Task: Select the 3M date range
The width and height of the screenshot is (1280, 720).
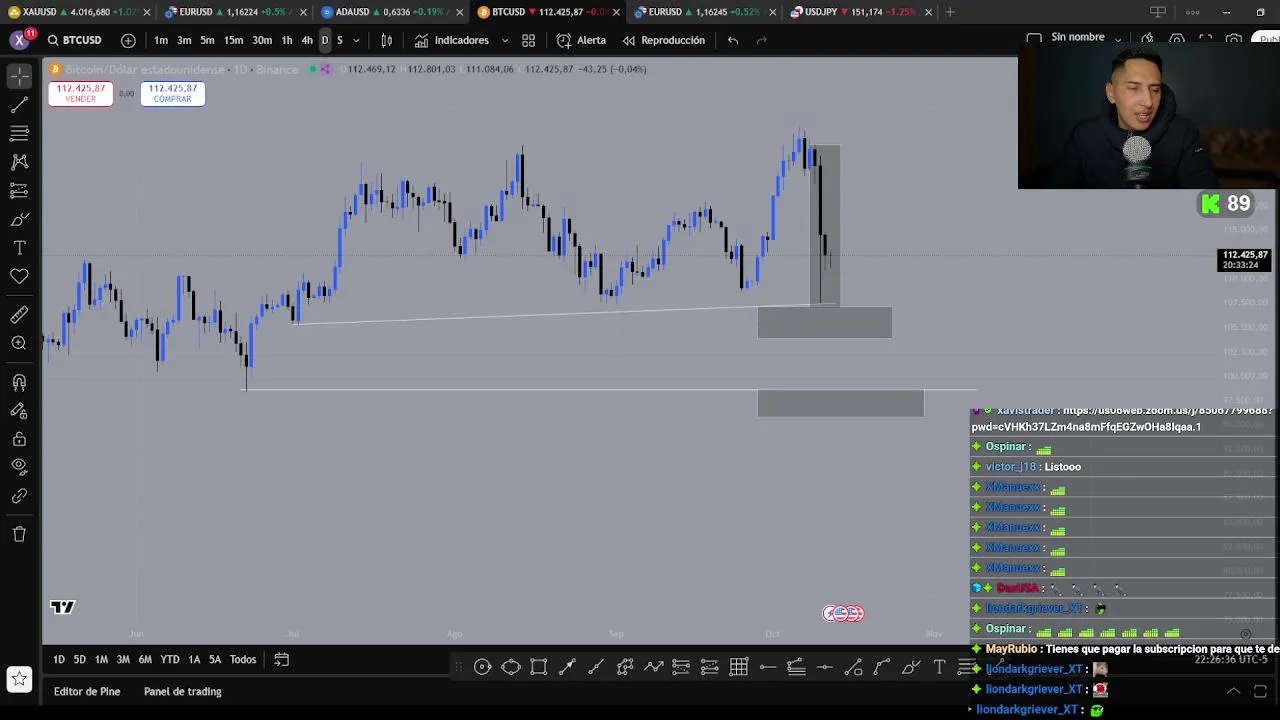Action: click(123, 659)
